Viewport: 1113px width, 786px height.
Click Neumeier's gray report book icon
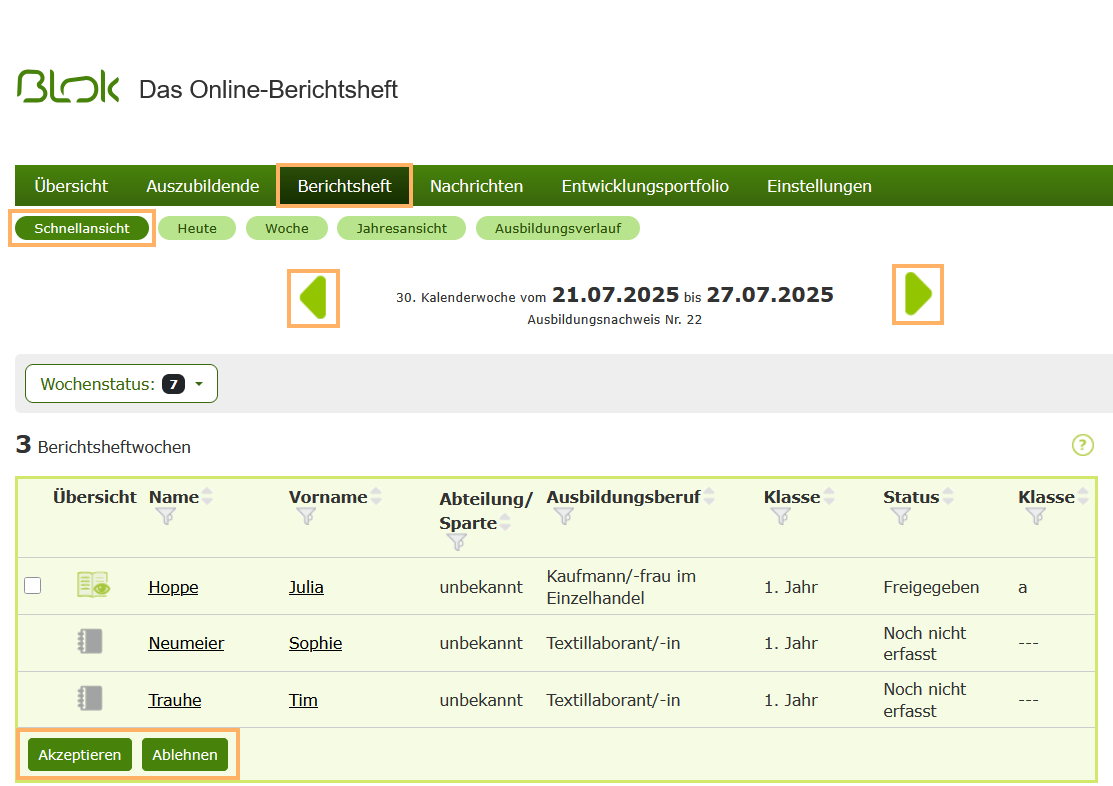tap(89, 642)
